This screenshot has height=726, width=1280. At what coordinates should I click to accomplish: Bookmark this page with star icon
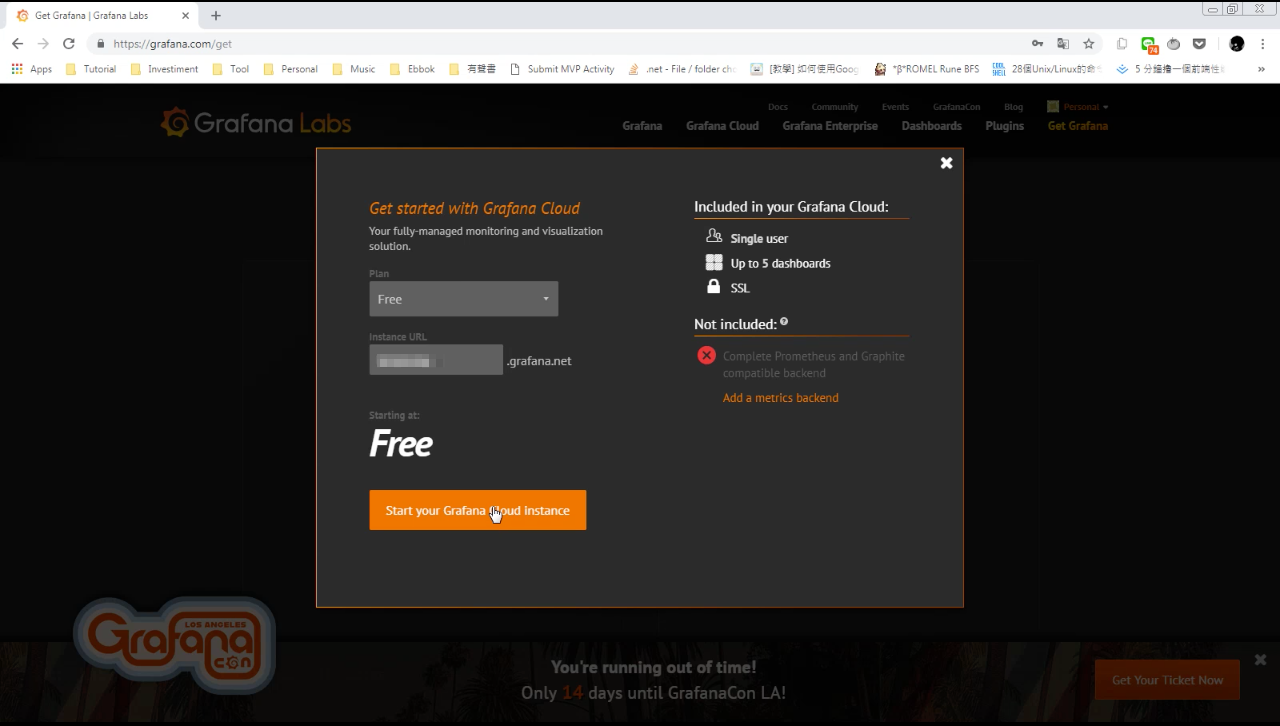click(x=1089, y=44)
